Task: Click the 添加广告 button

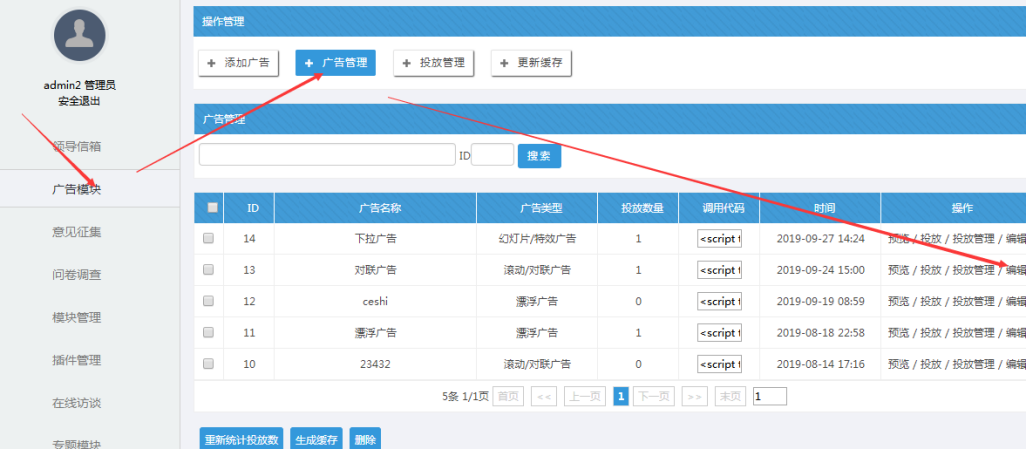Action: [x=239, y=63]
